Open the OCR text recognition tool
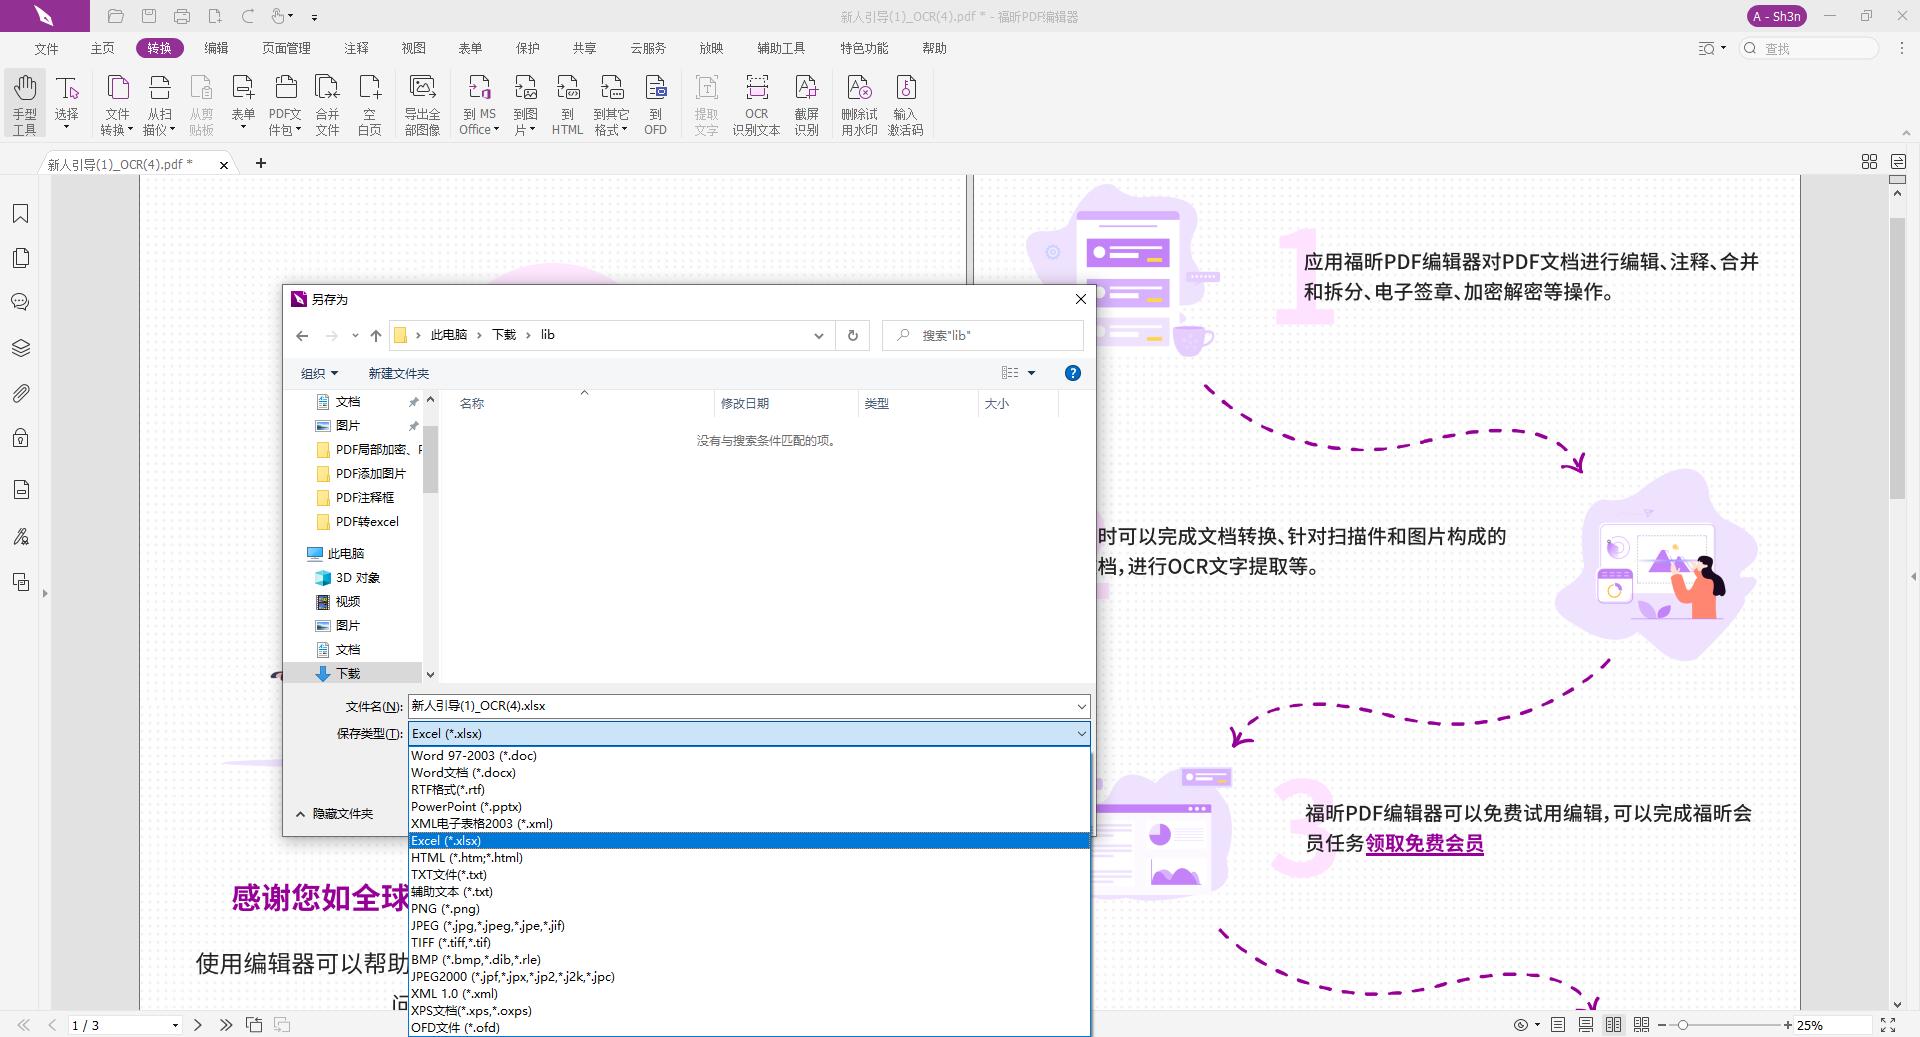This screenshot has width=1920, height=1037. (x=756, y=103)
